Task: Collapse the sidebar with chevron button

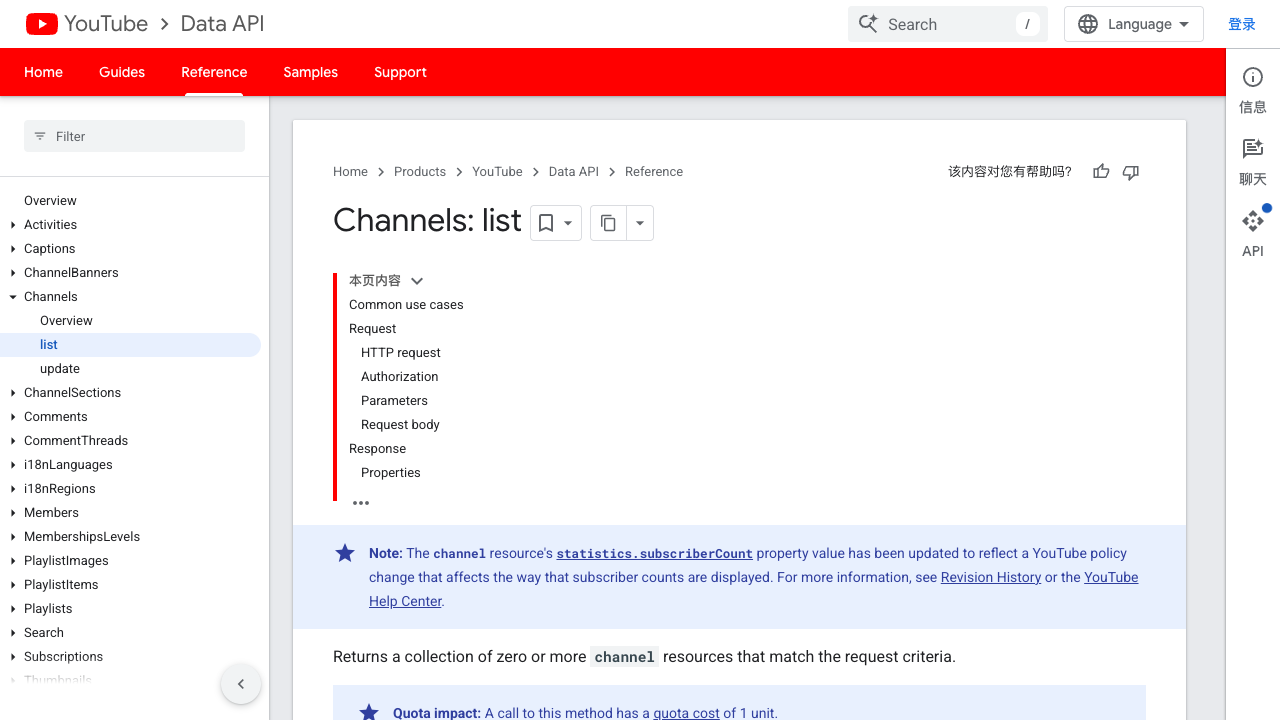Action: point(241,684)
